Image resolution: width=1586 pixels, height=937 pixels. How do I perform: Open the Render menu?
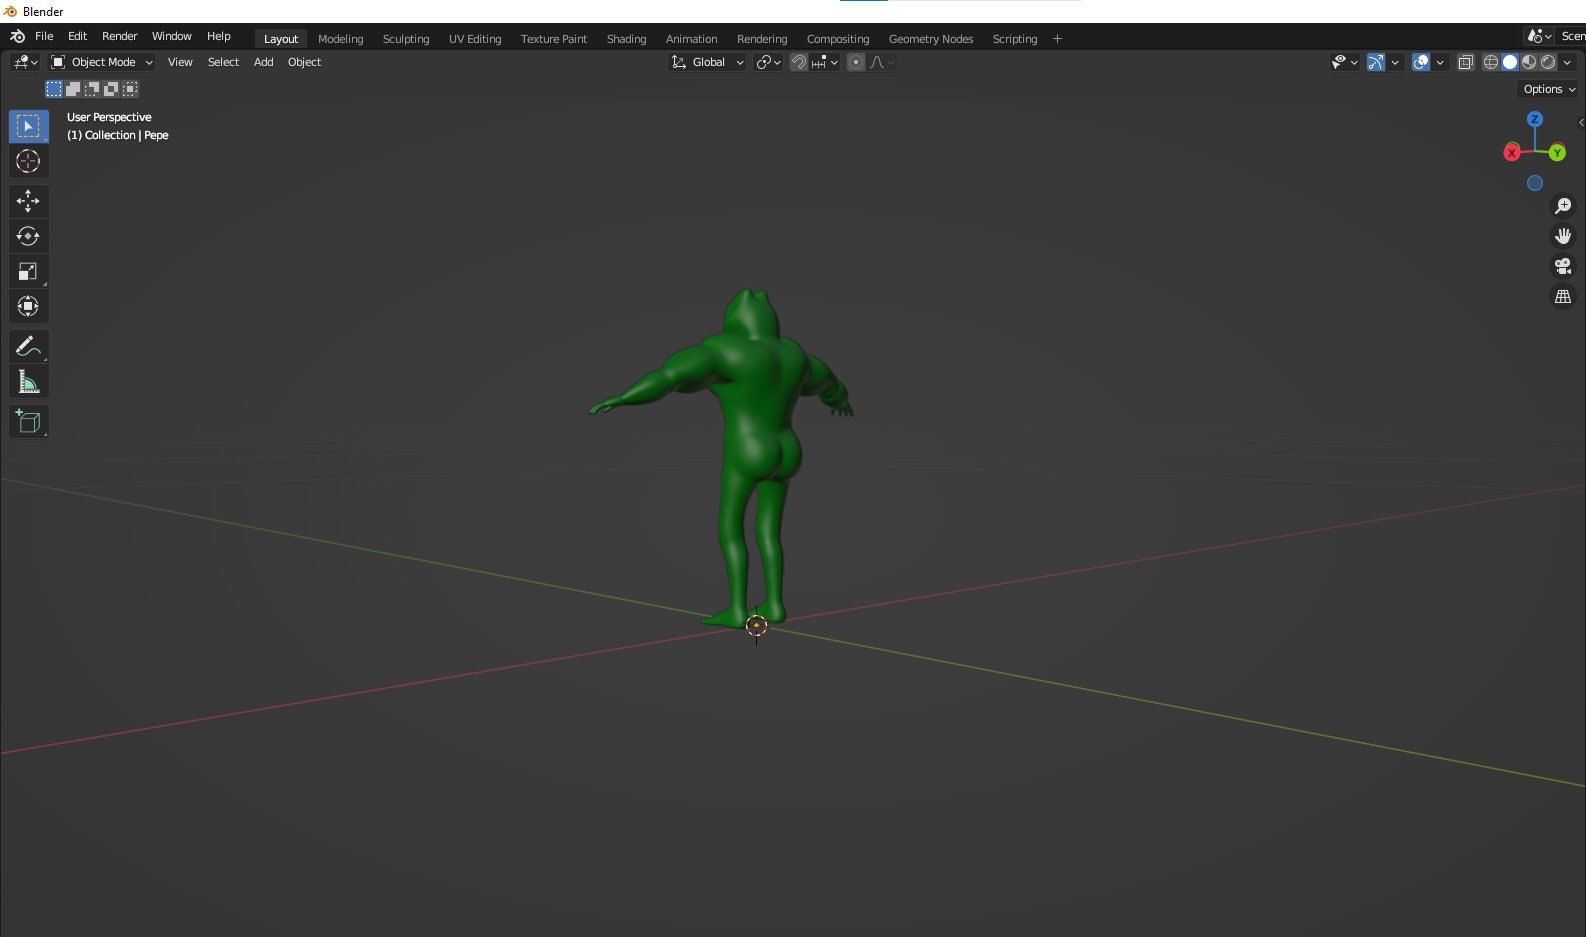pyautogui.click(x=120, y=36)
